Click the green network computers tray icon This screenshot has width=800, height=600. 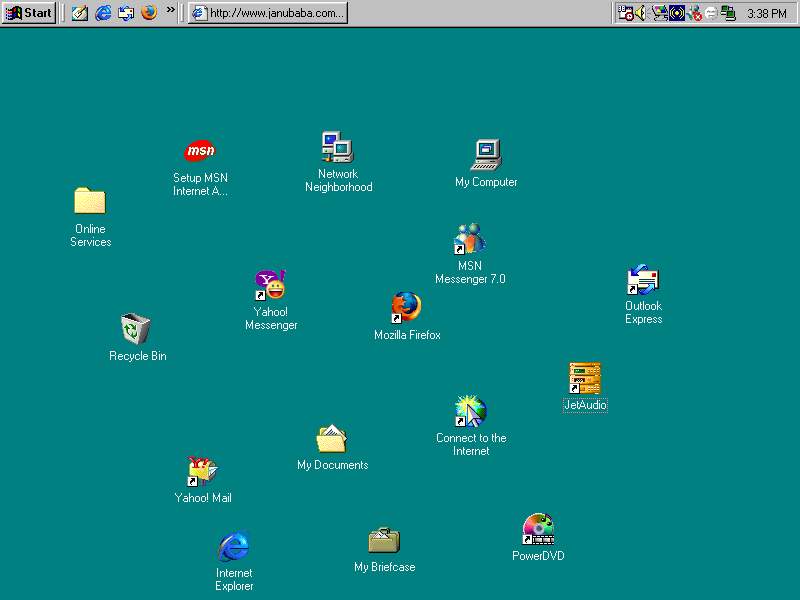tap(728, 13)
